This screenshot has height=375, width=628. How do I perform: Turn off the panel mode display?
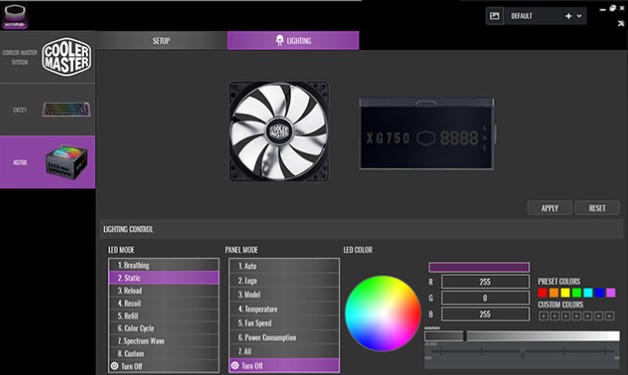[x=284, y=365]
